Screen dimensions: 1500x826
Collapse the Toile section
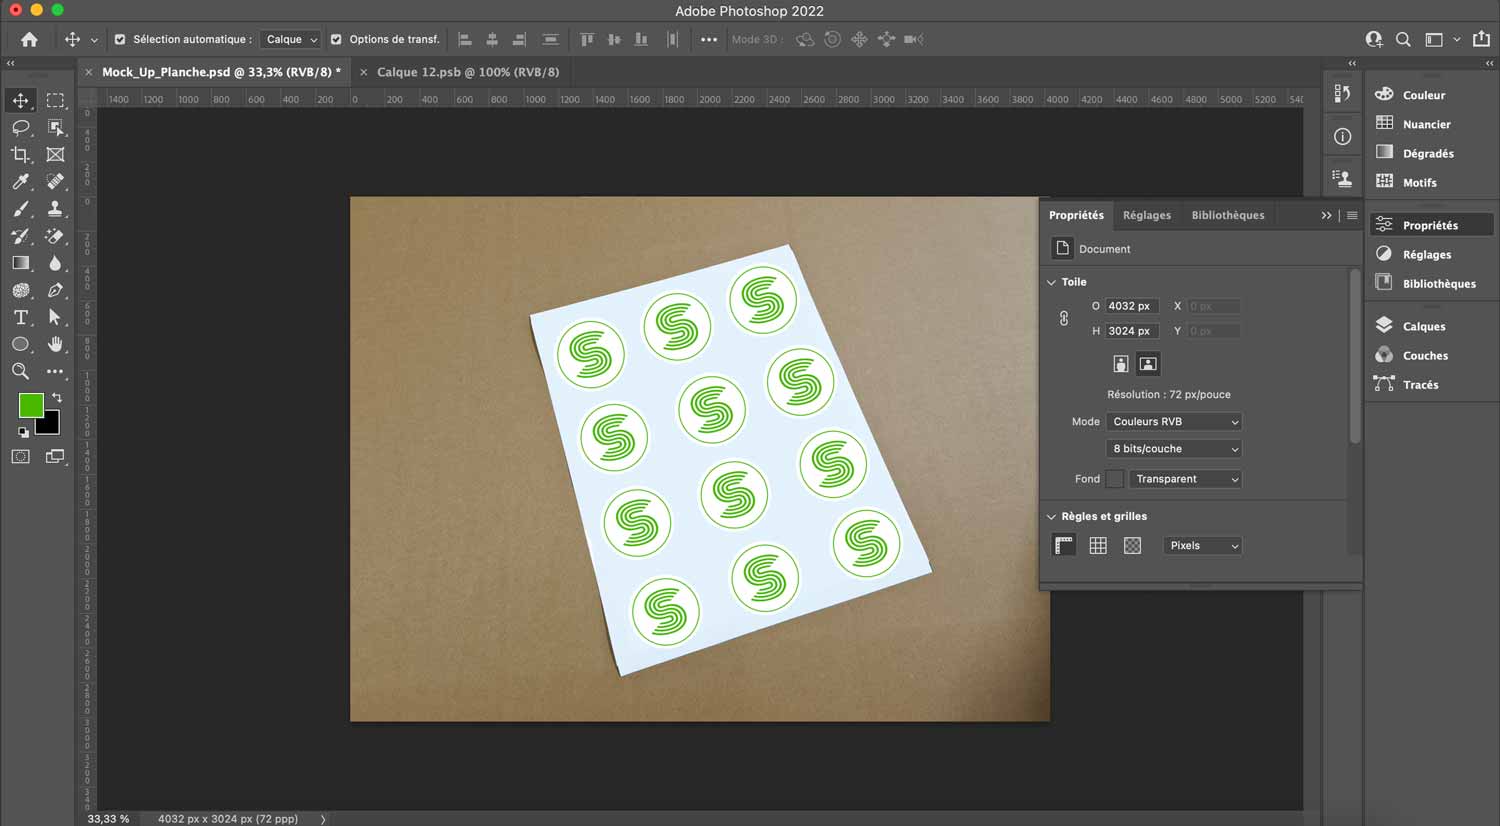pos(1051,282)
